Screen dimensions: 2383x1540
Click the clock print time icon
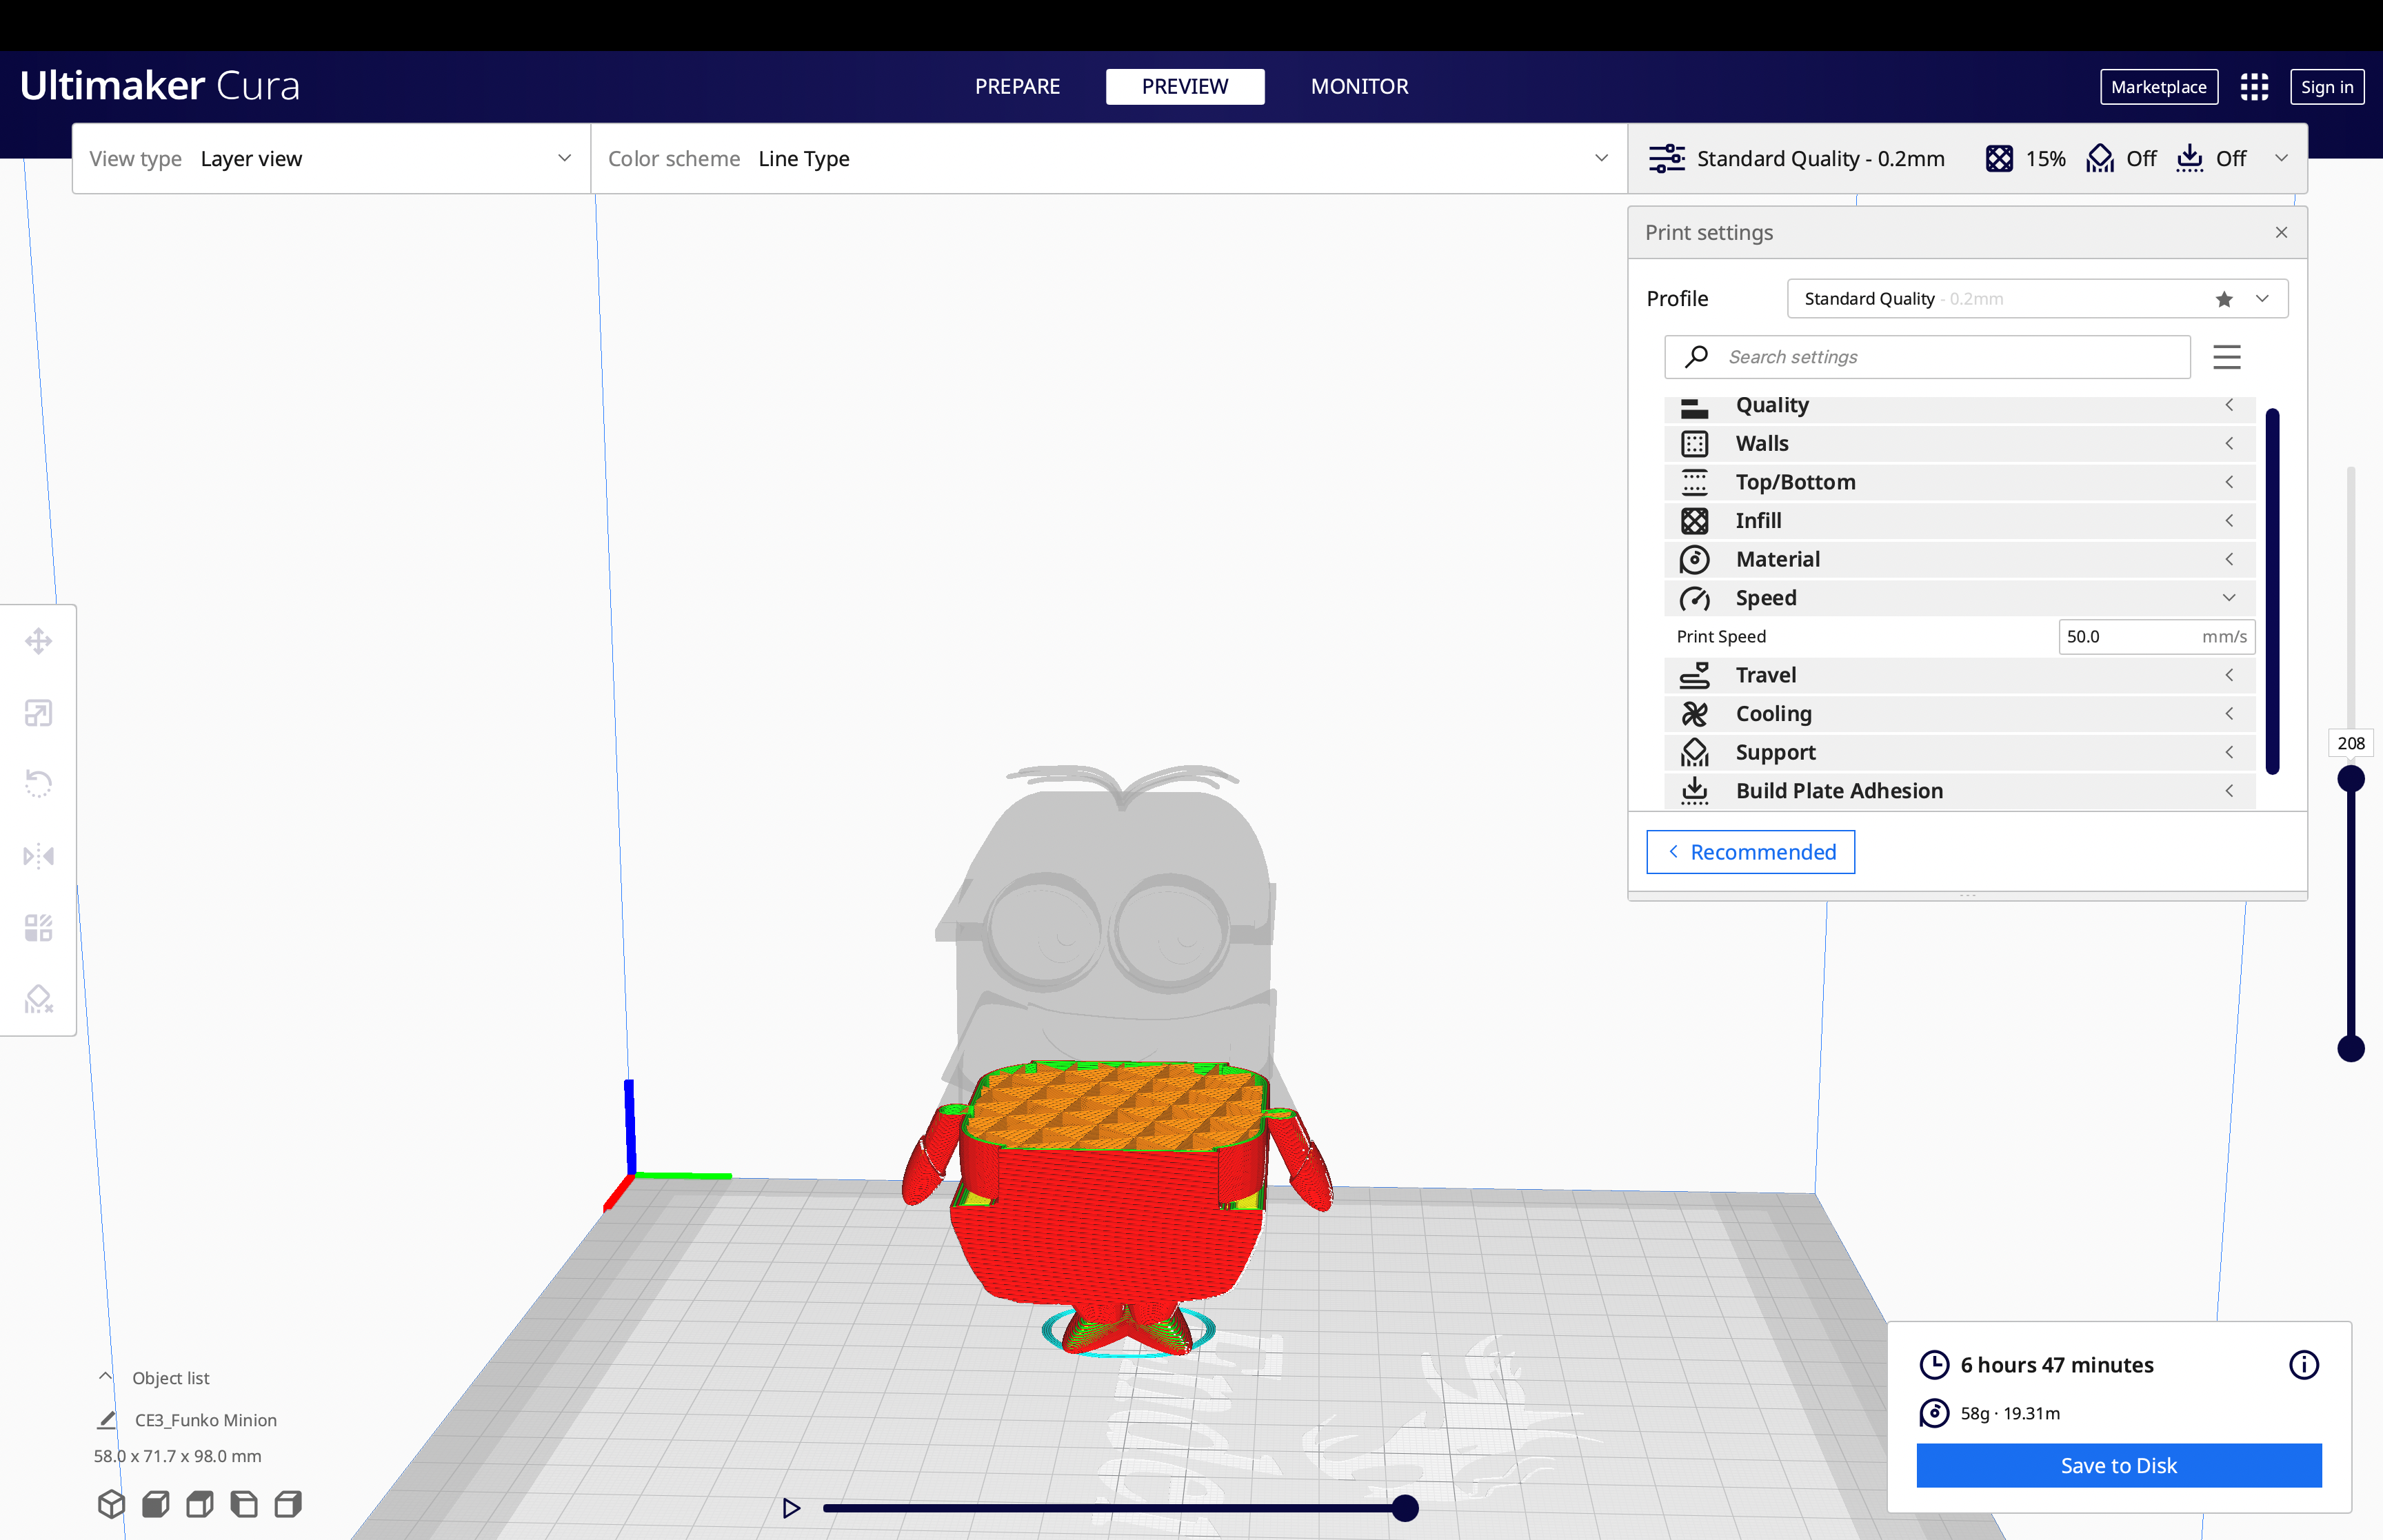coord(1934,1365)
